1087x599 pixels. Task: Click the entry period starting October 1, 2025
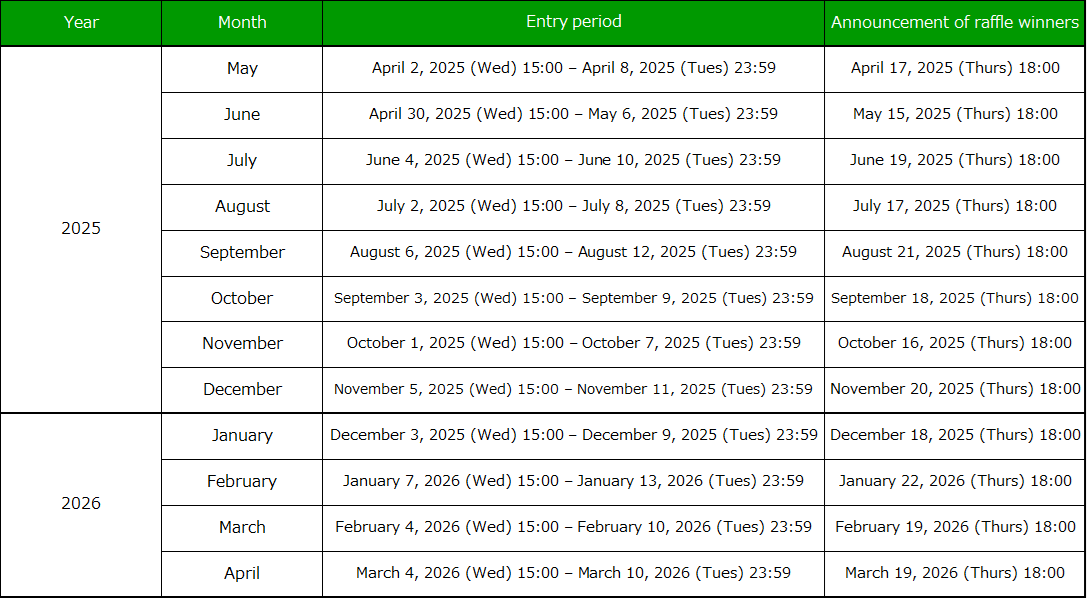[573, 343]
